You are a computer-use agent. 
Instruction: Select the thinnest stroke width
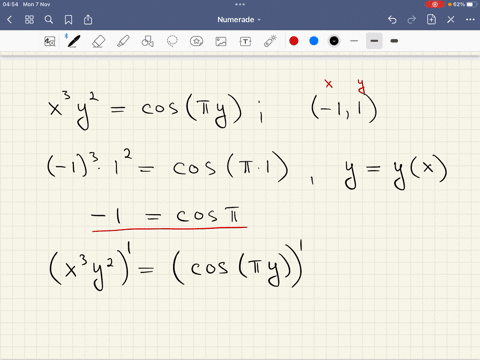354,41
